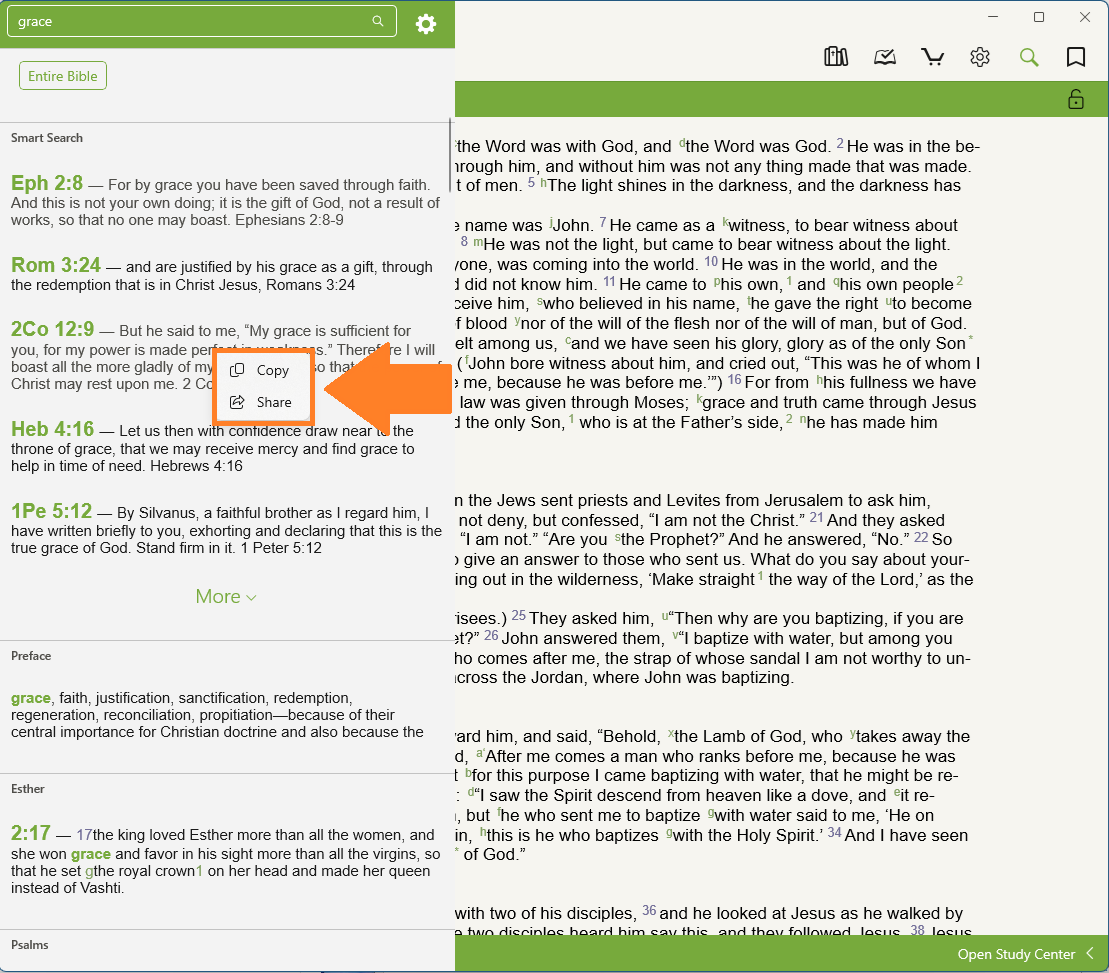Open the store shopping cart

(932, 57)
